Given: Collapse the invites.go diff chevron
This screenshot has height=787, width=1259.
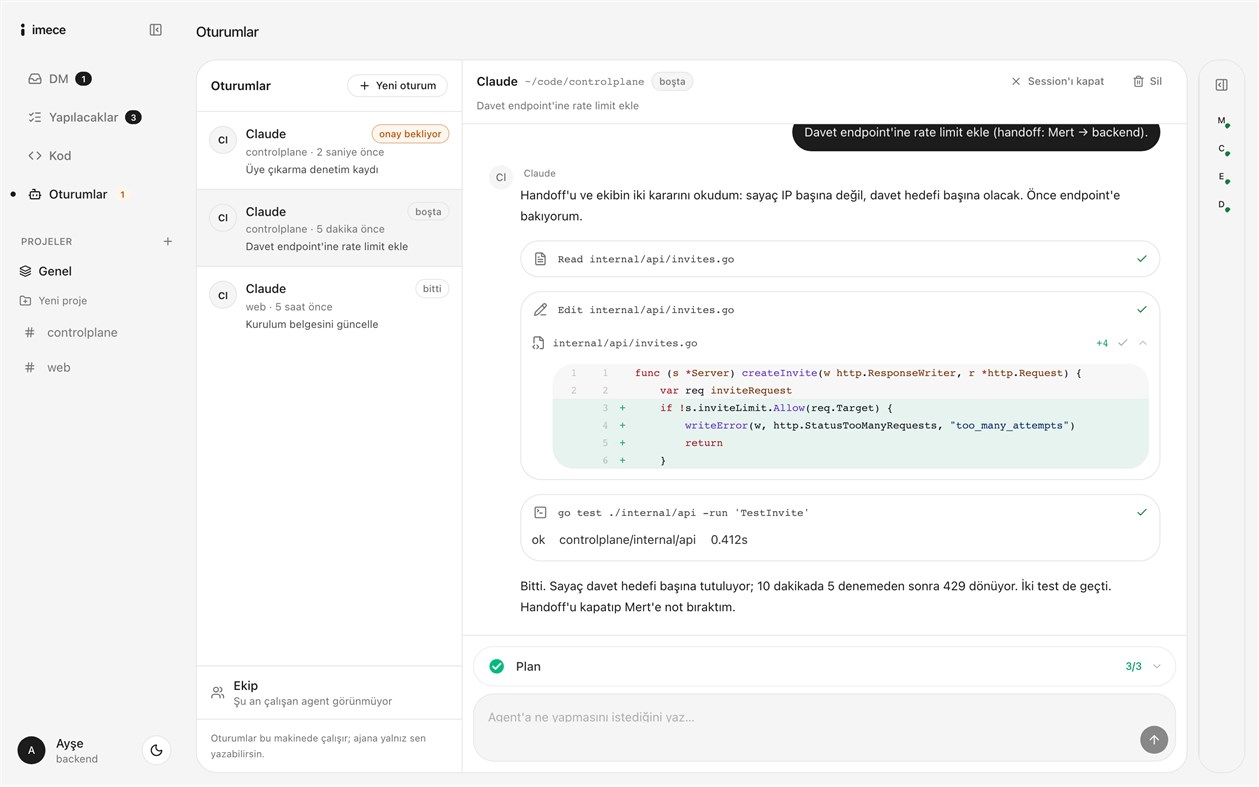Looking at the screenshot, I should pyautogui.click(x=1143, y=343).
